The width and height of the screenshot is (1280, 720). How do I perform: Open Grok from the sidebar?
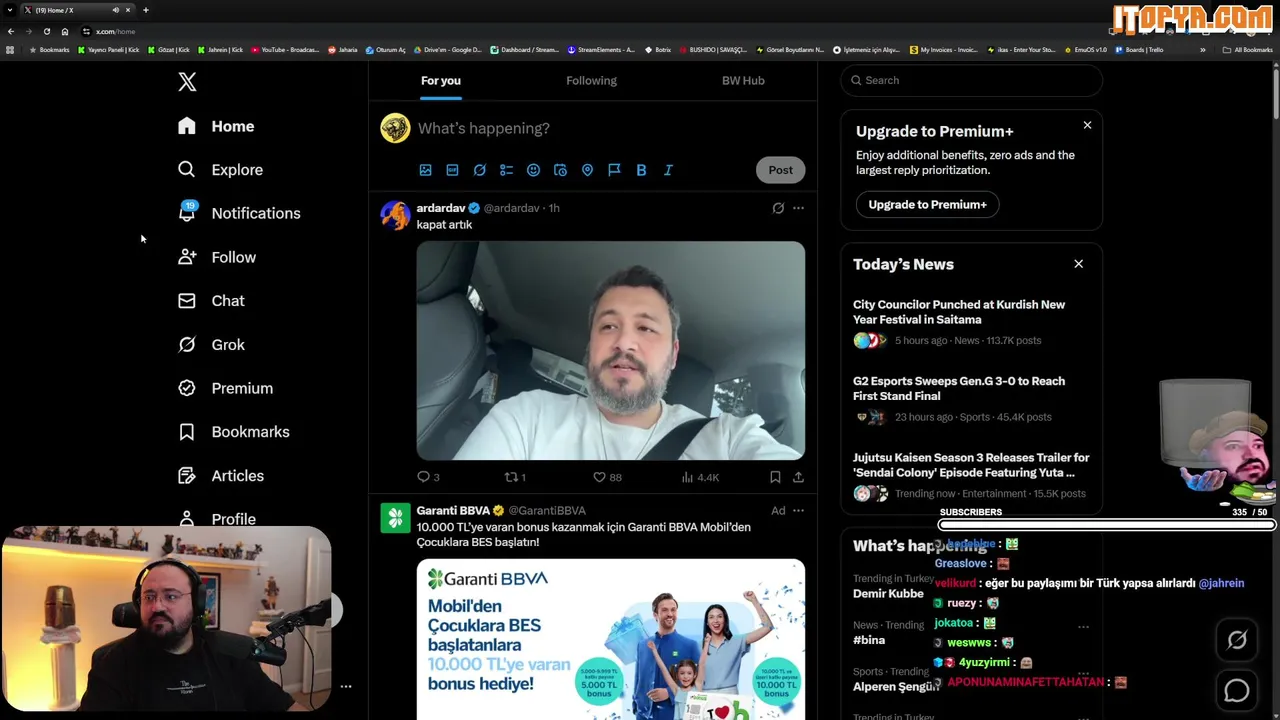pyautogui.click(x=210, y=345)
